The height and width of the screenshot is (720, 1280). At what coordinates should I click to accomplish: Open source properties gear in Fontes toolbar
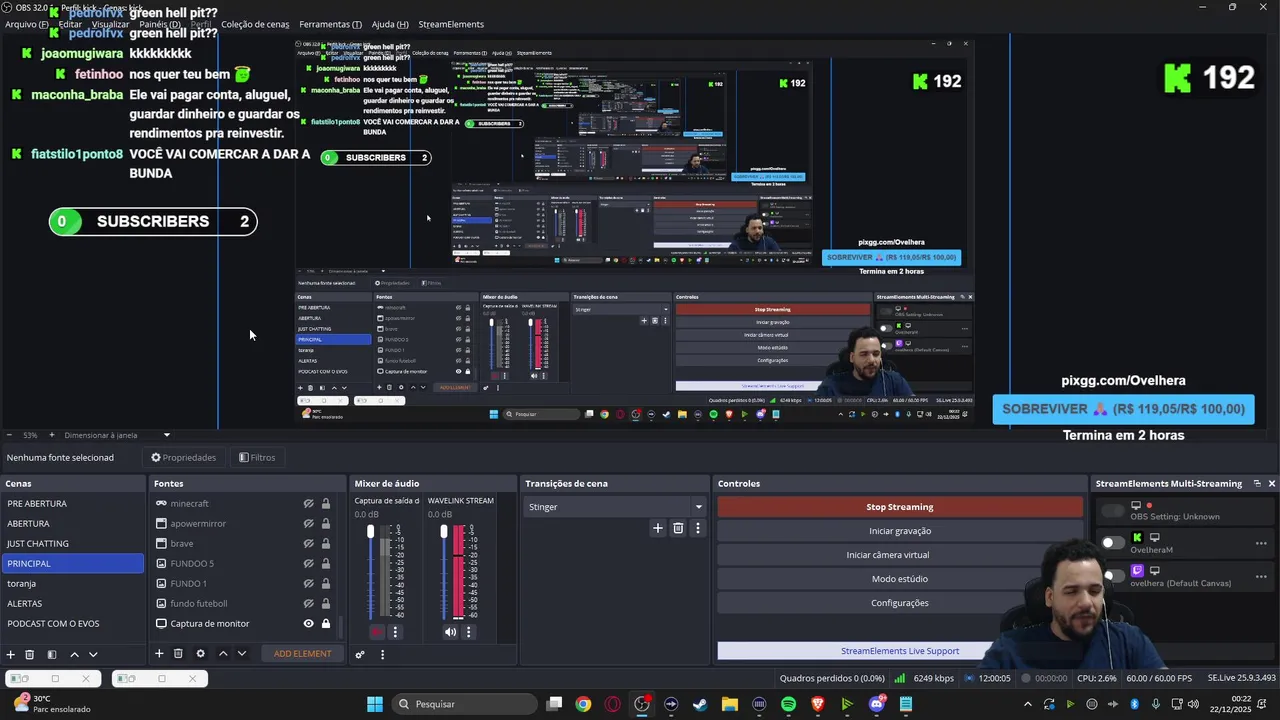(x=200, y=654)
